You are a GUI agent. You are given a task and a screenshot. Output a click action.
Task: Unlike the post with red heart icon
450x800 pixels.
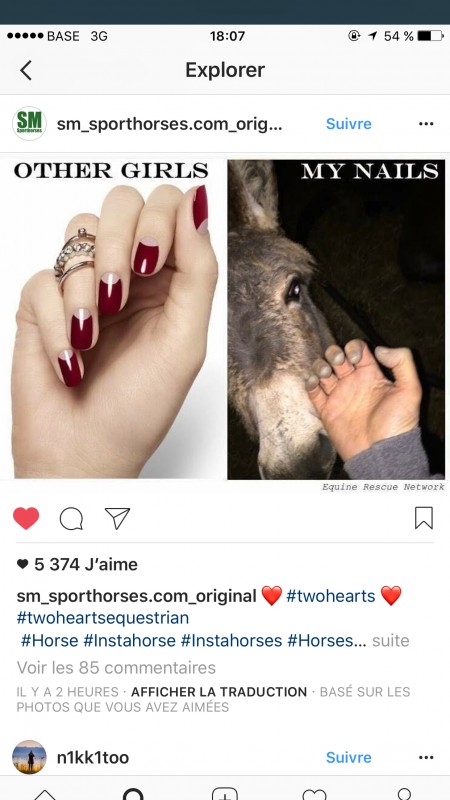[26, 518]
